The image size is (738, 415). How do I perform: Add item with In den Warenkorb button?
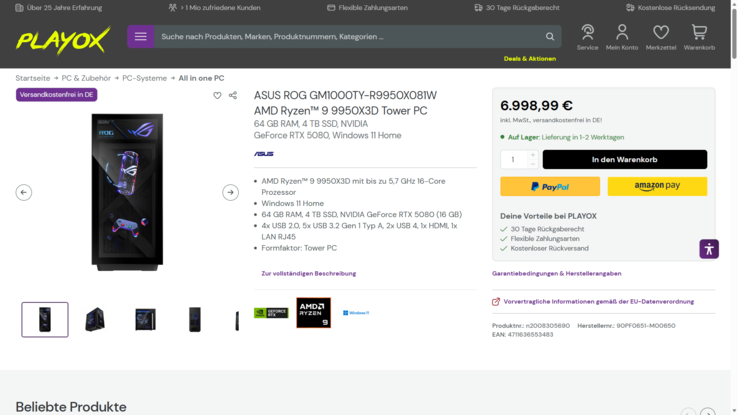click(x=625, y=160)
